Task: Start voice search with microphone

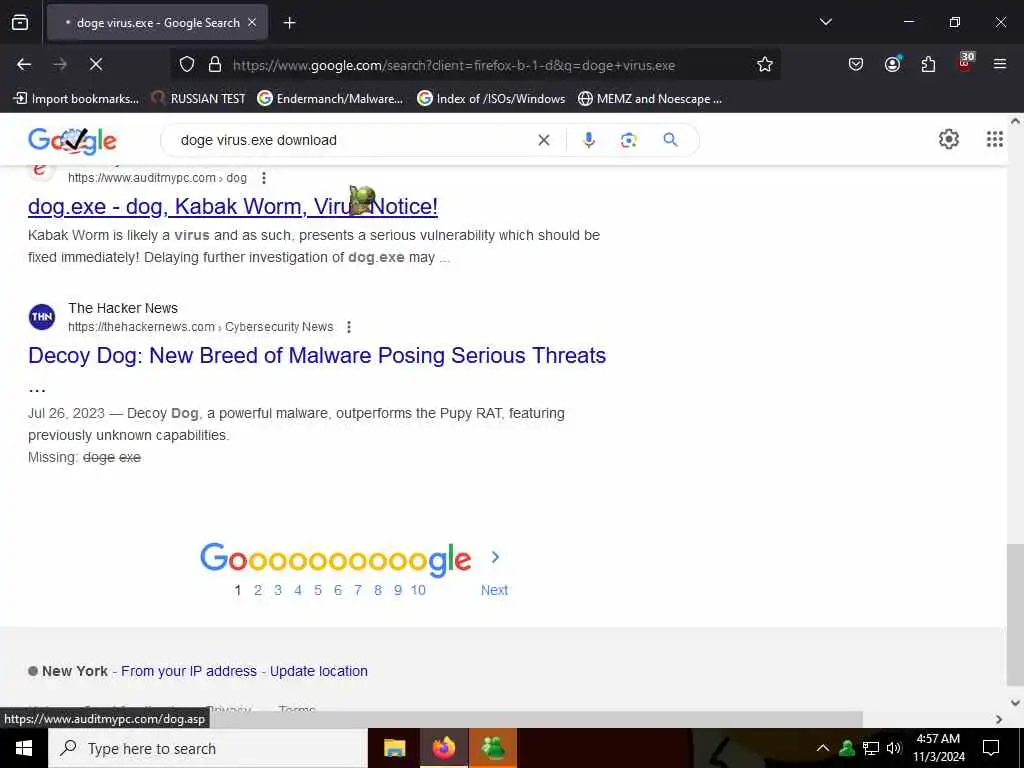Action: tap(588, 140)
